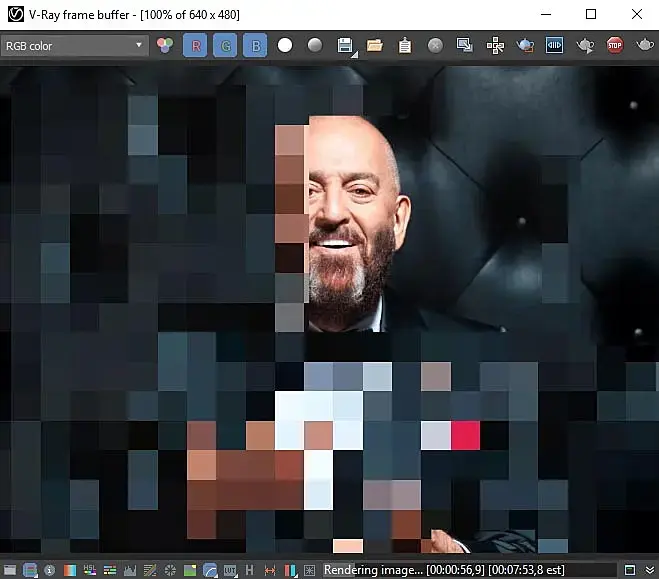This screenshot has height=579, width=659.
Task: Toggle the red channel button
Action: tap(195, 45)
